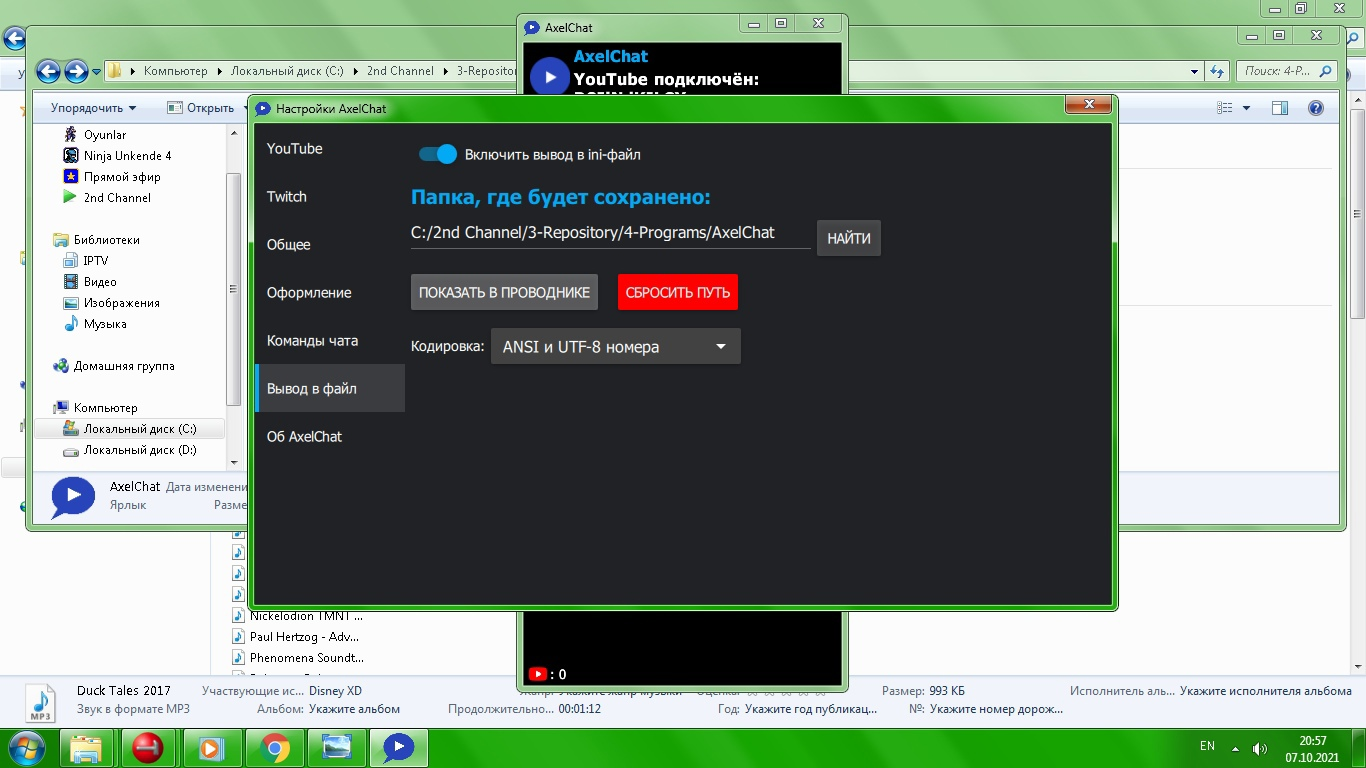Select Локальный диск (D:) in sidebar
Screen dimensions: 1366x768
tap(130, 450)
